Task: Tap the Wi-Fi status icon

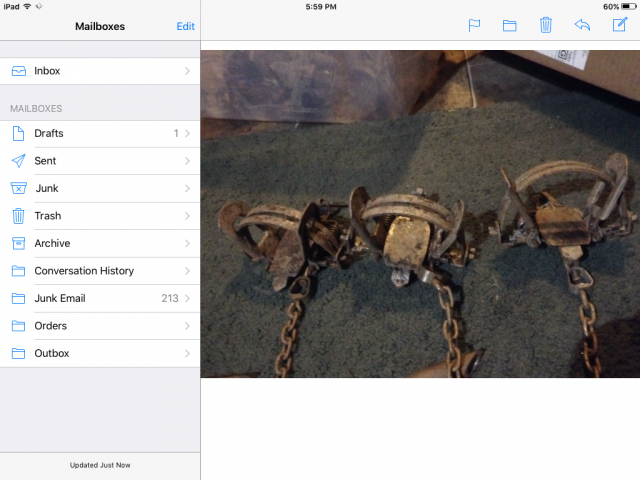Action: tap(27, 7)
